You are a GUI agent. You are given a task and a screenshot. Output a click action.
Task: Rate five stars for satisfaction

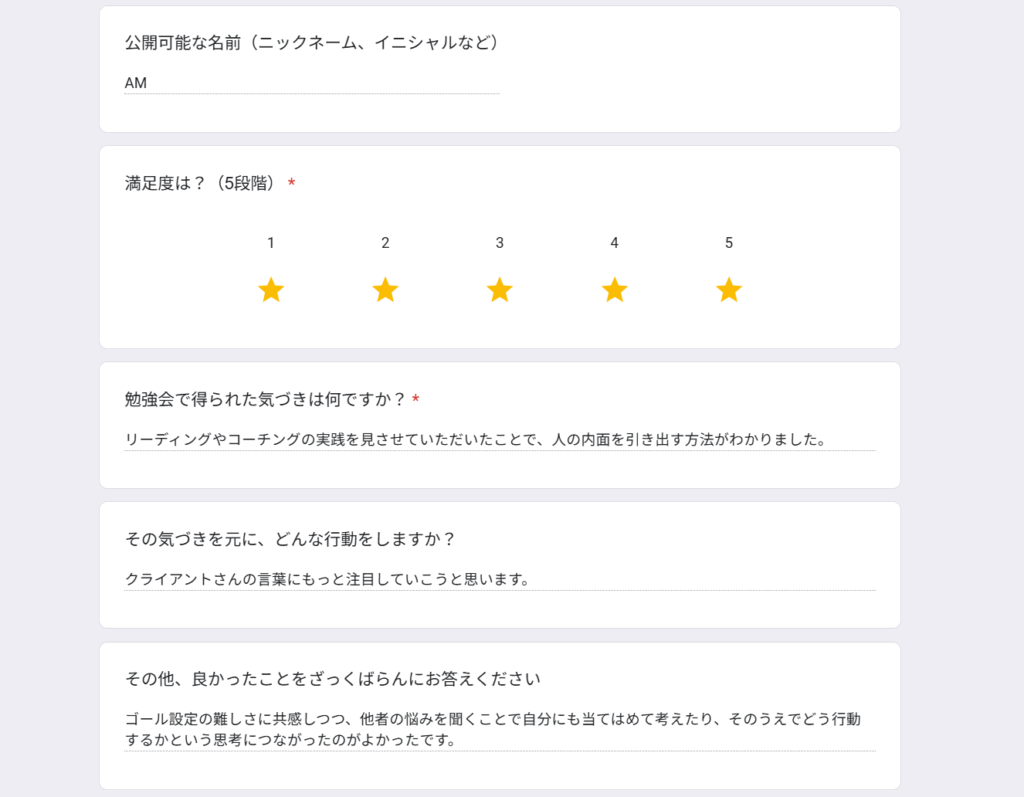coord(729,290)
